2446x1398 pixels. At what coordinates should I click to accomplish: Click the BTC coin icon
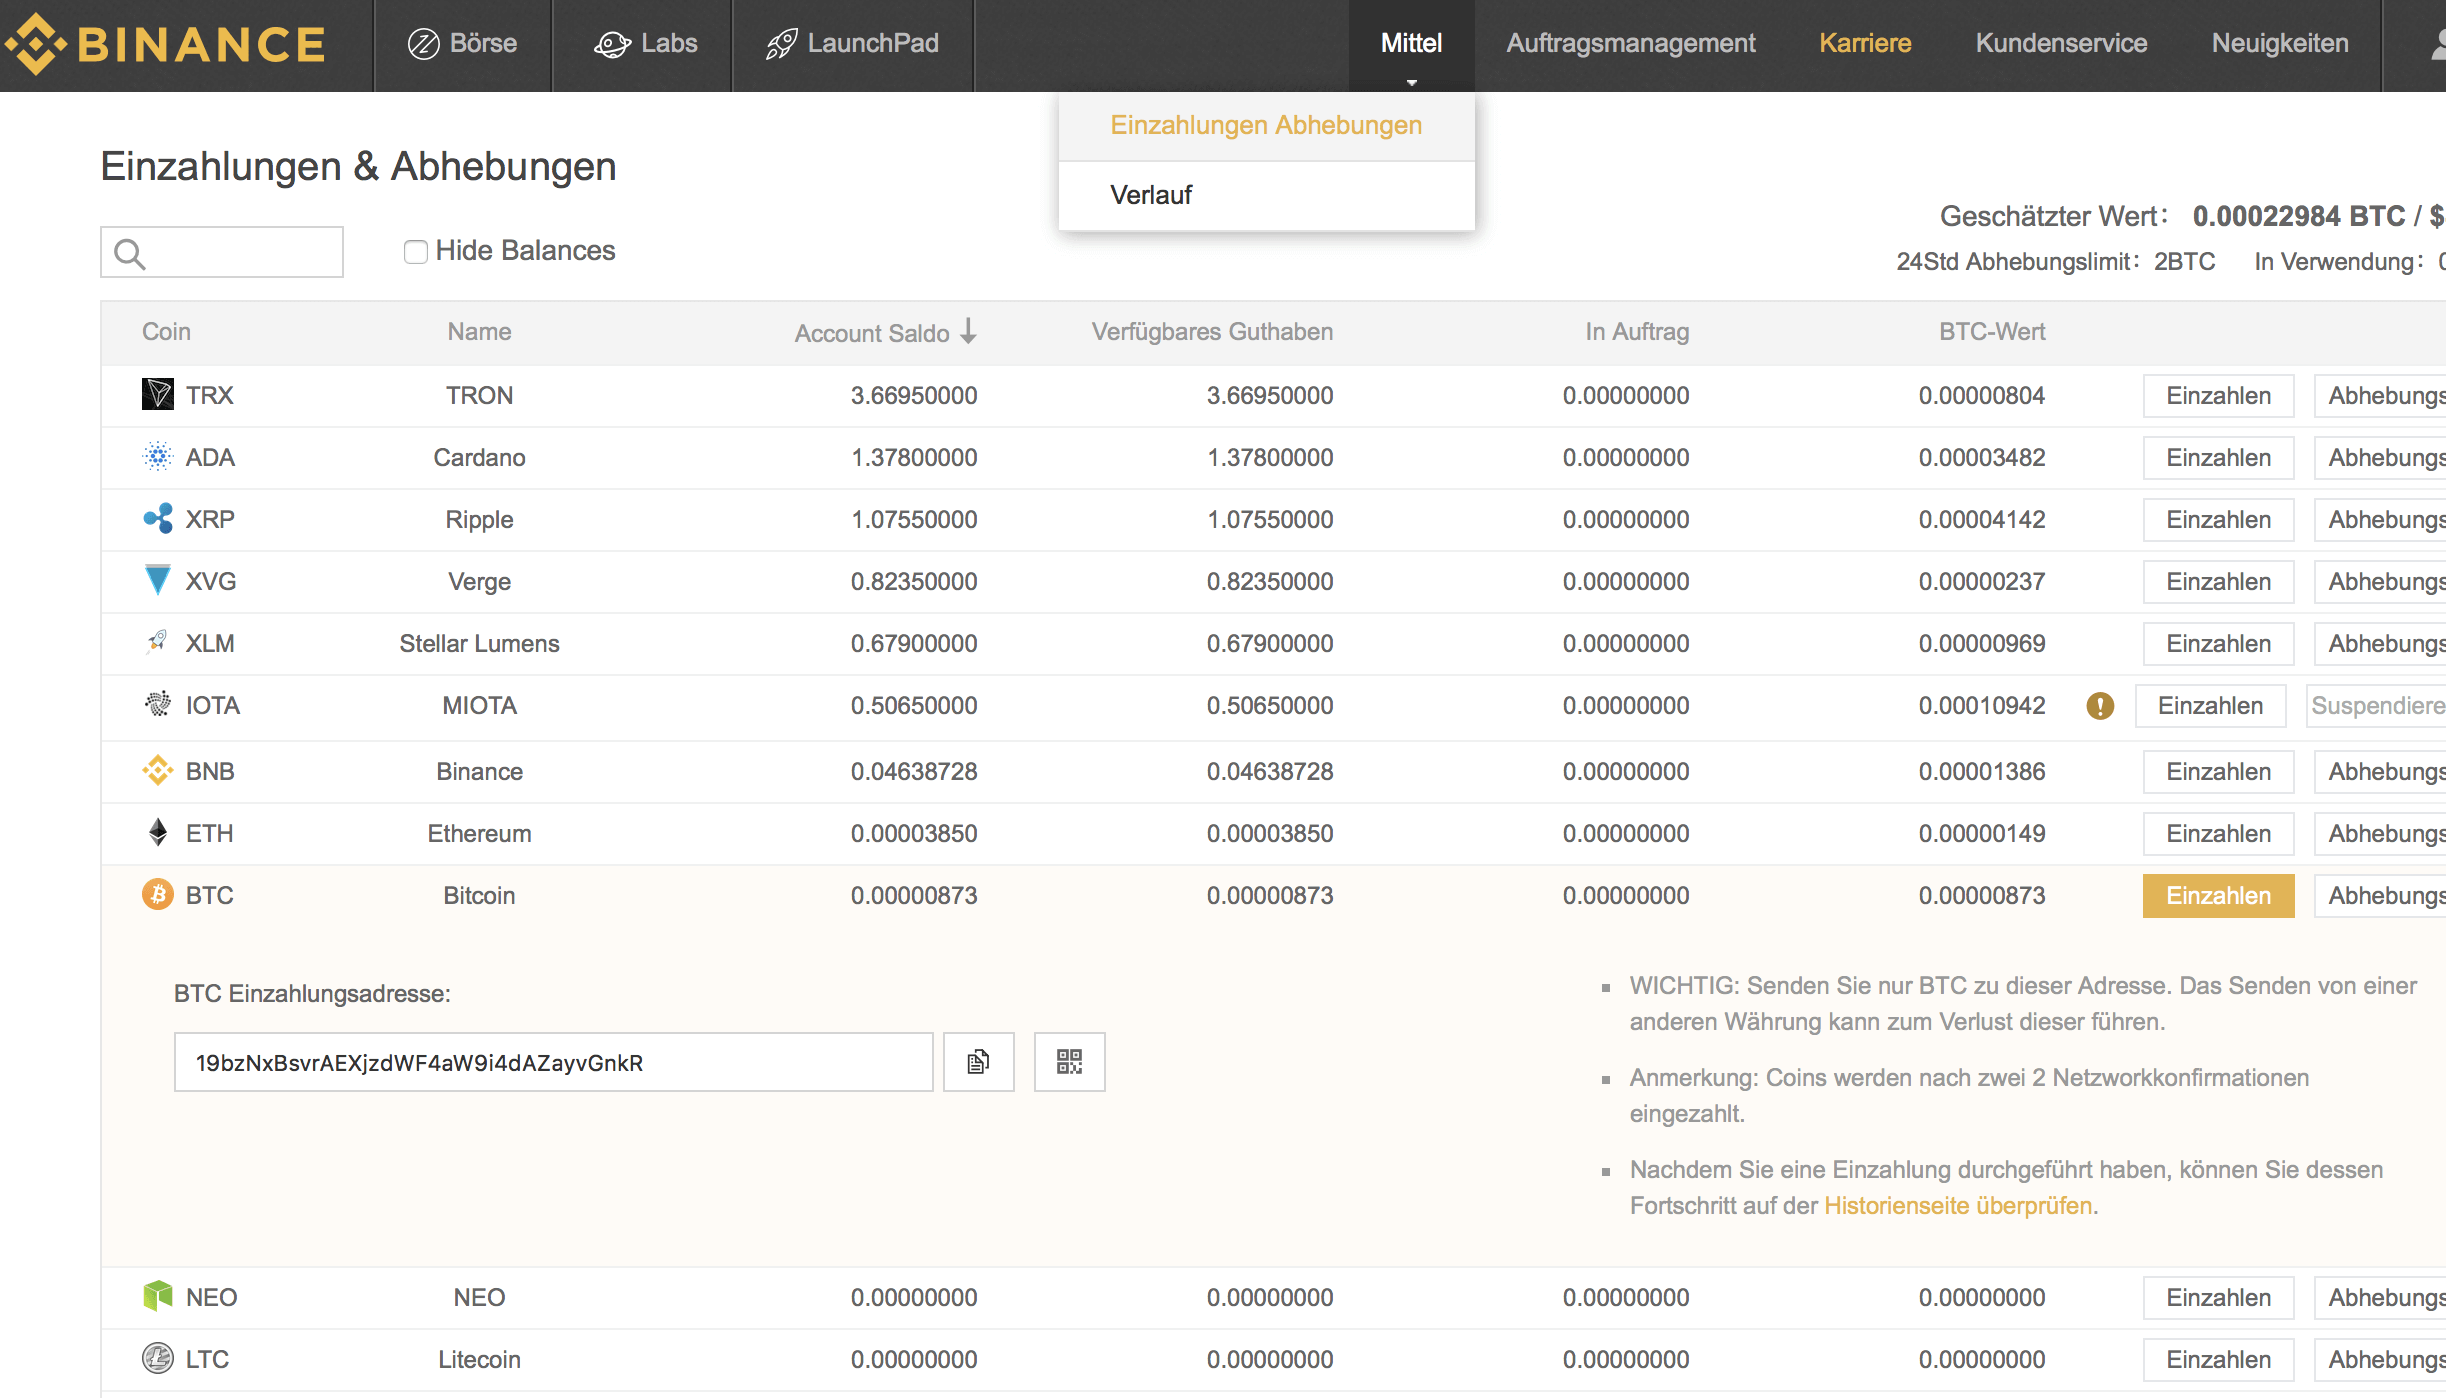(158, 894)
